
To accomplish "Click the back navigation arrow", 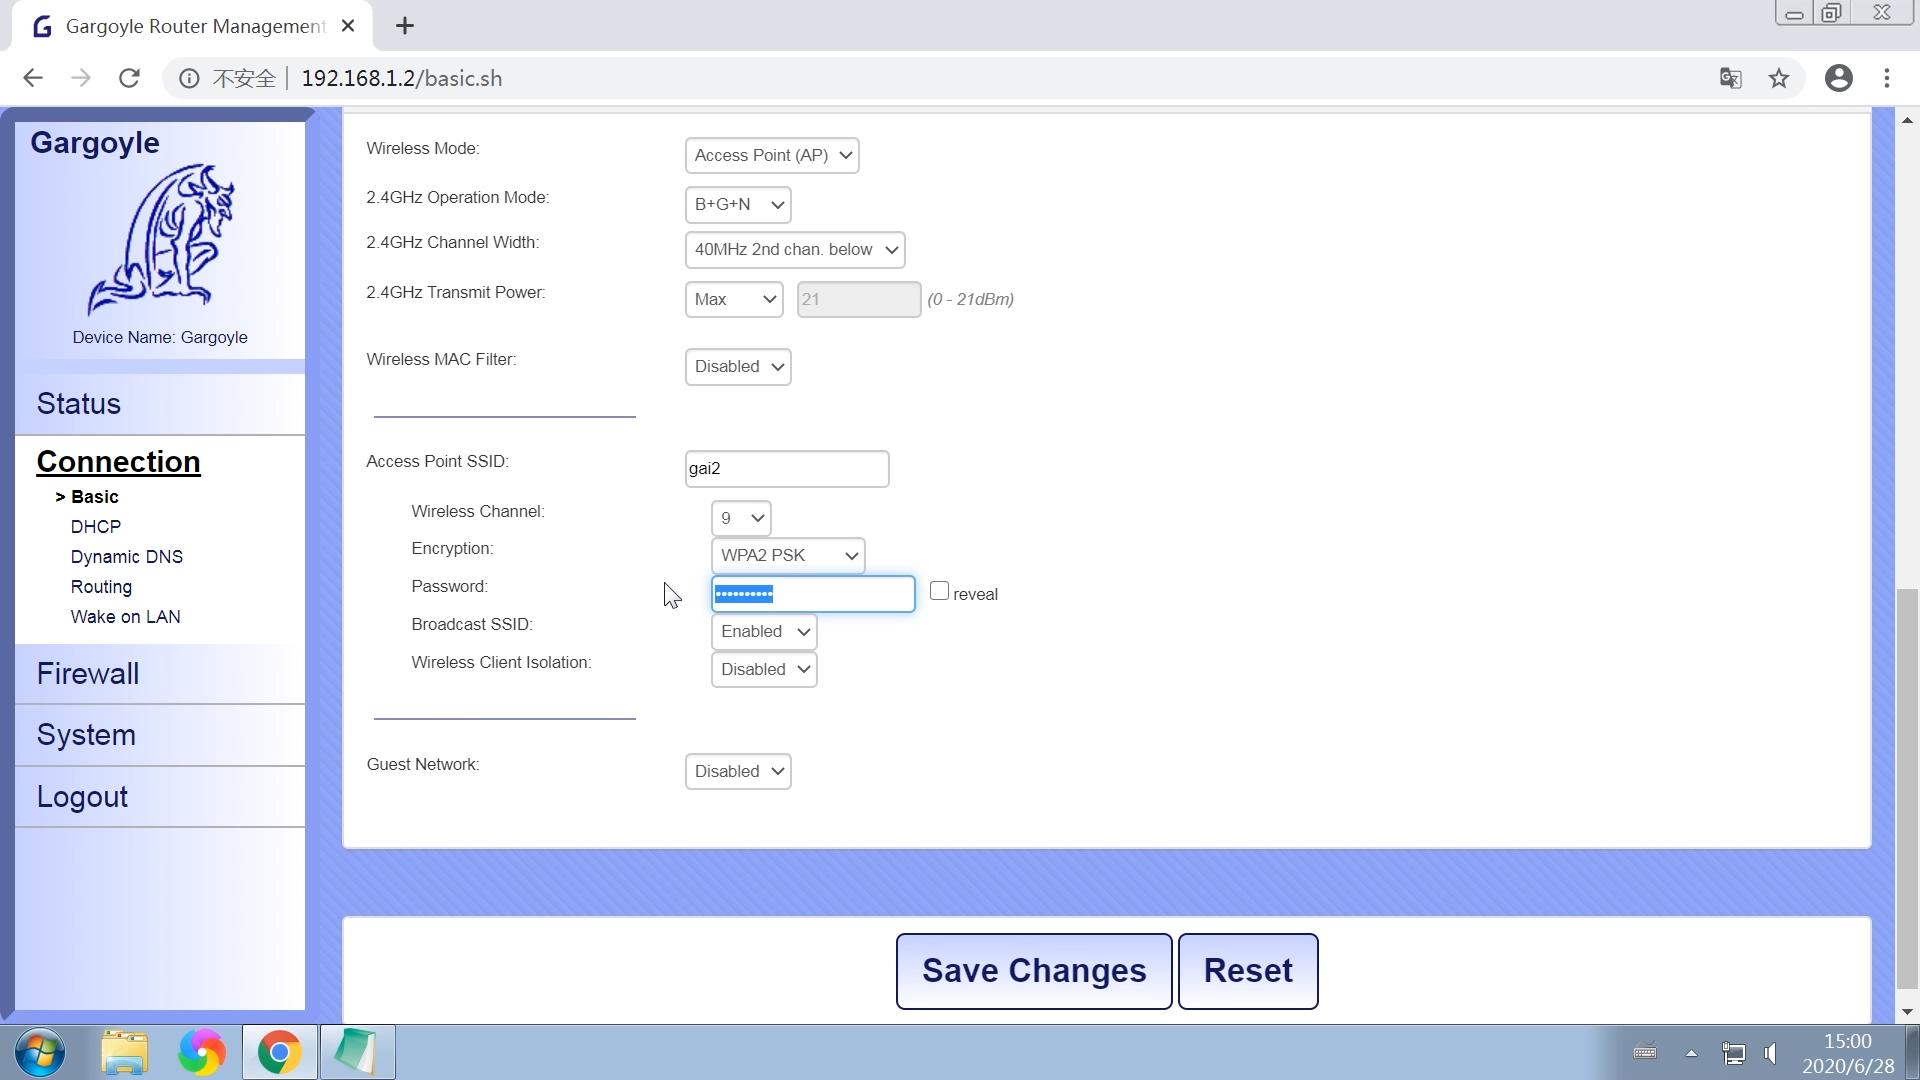I will (33, 78).
